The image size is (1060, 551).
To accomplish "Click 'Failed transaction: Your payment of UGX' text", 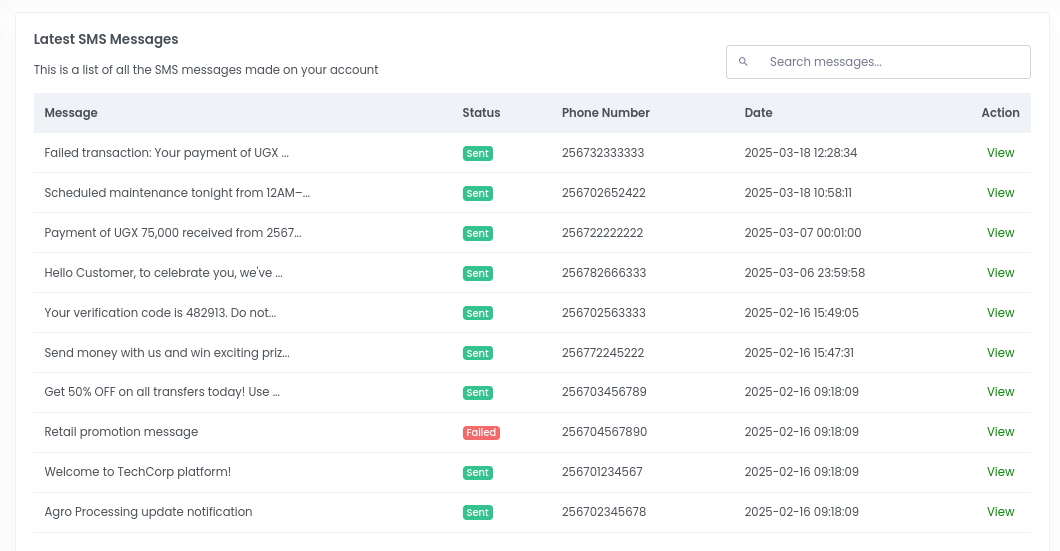I will click(162, 153).
